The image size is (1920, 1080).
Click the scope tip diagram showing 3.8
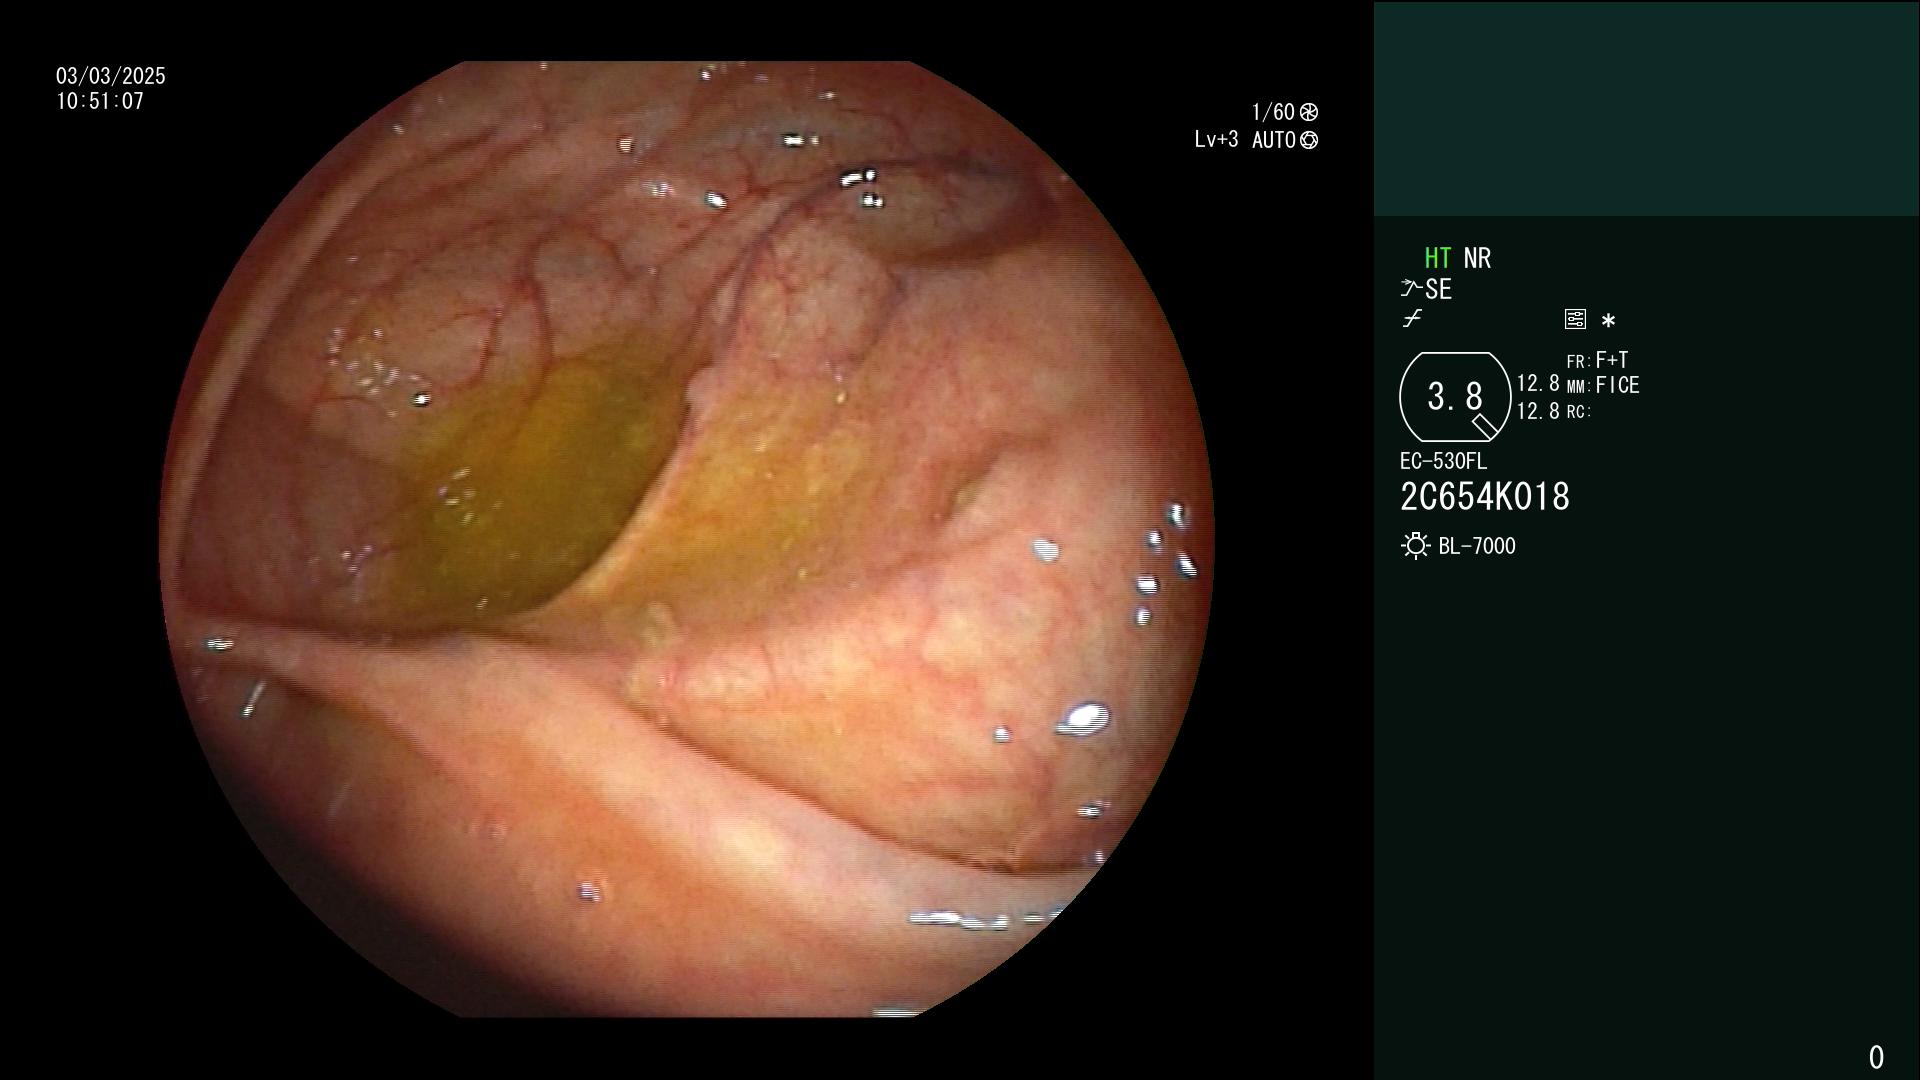click(x=1455, y=397)
